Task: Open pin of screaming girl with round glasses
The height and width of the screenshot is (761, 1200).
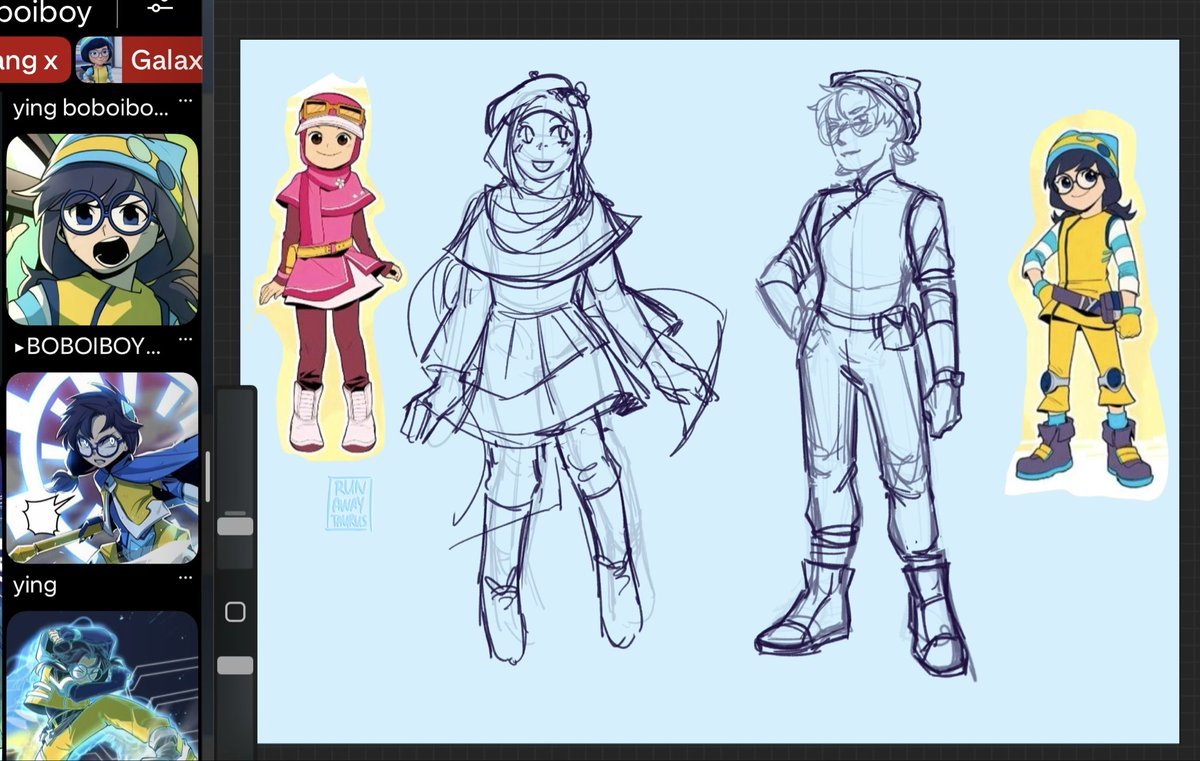Action: tap(103, 229)
